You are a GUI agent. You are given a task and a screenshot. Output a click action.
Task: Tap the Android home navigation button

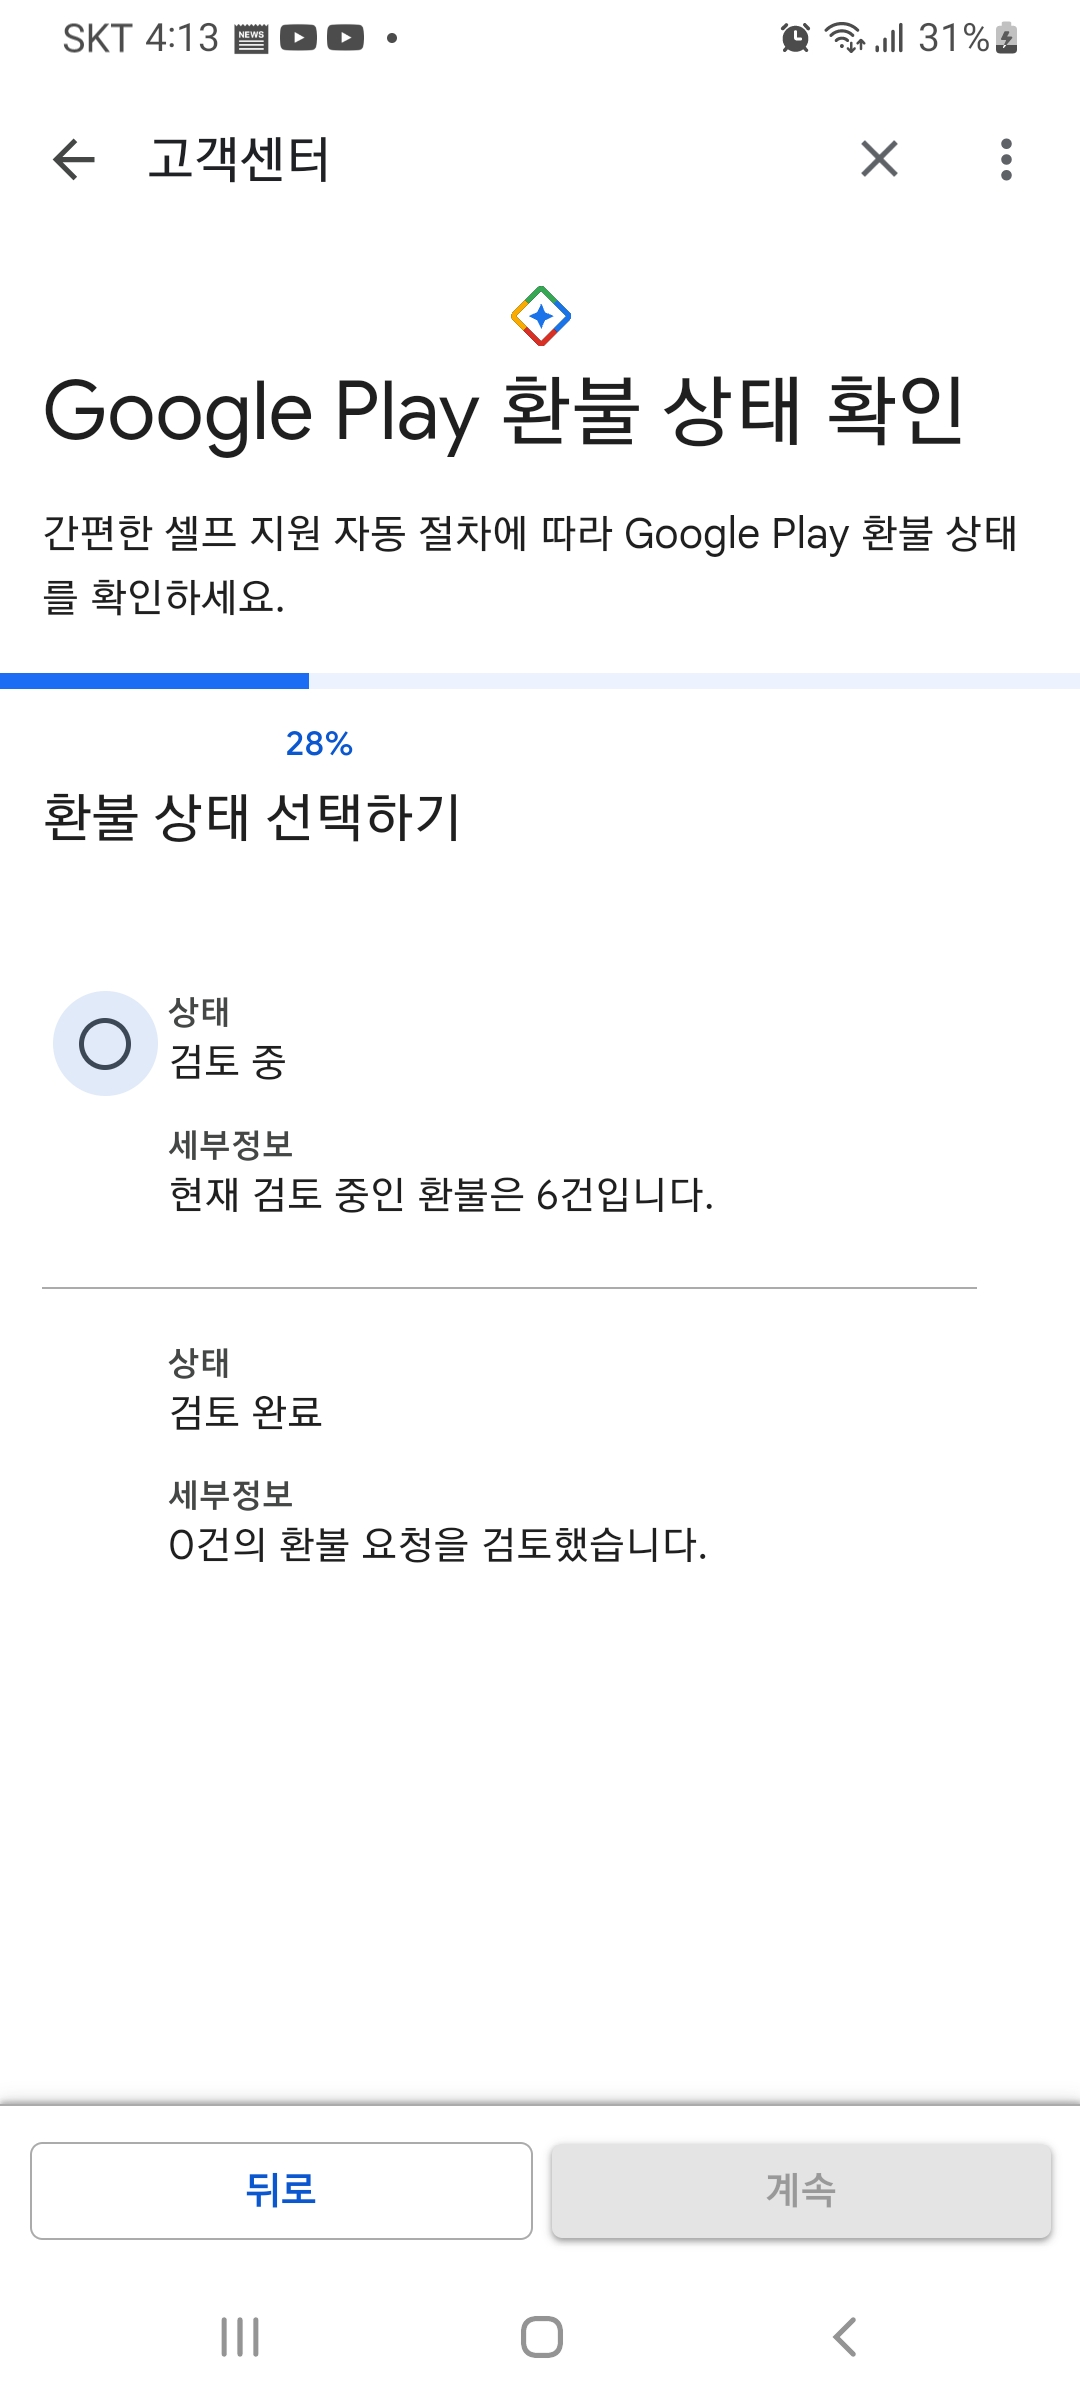click(x=541, y=2337)
